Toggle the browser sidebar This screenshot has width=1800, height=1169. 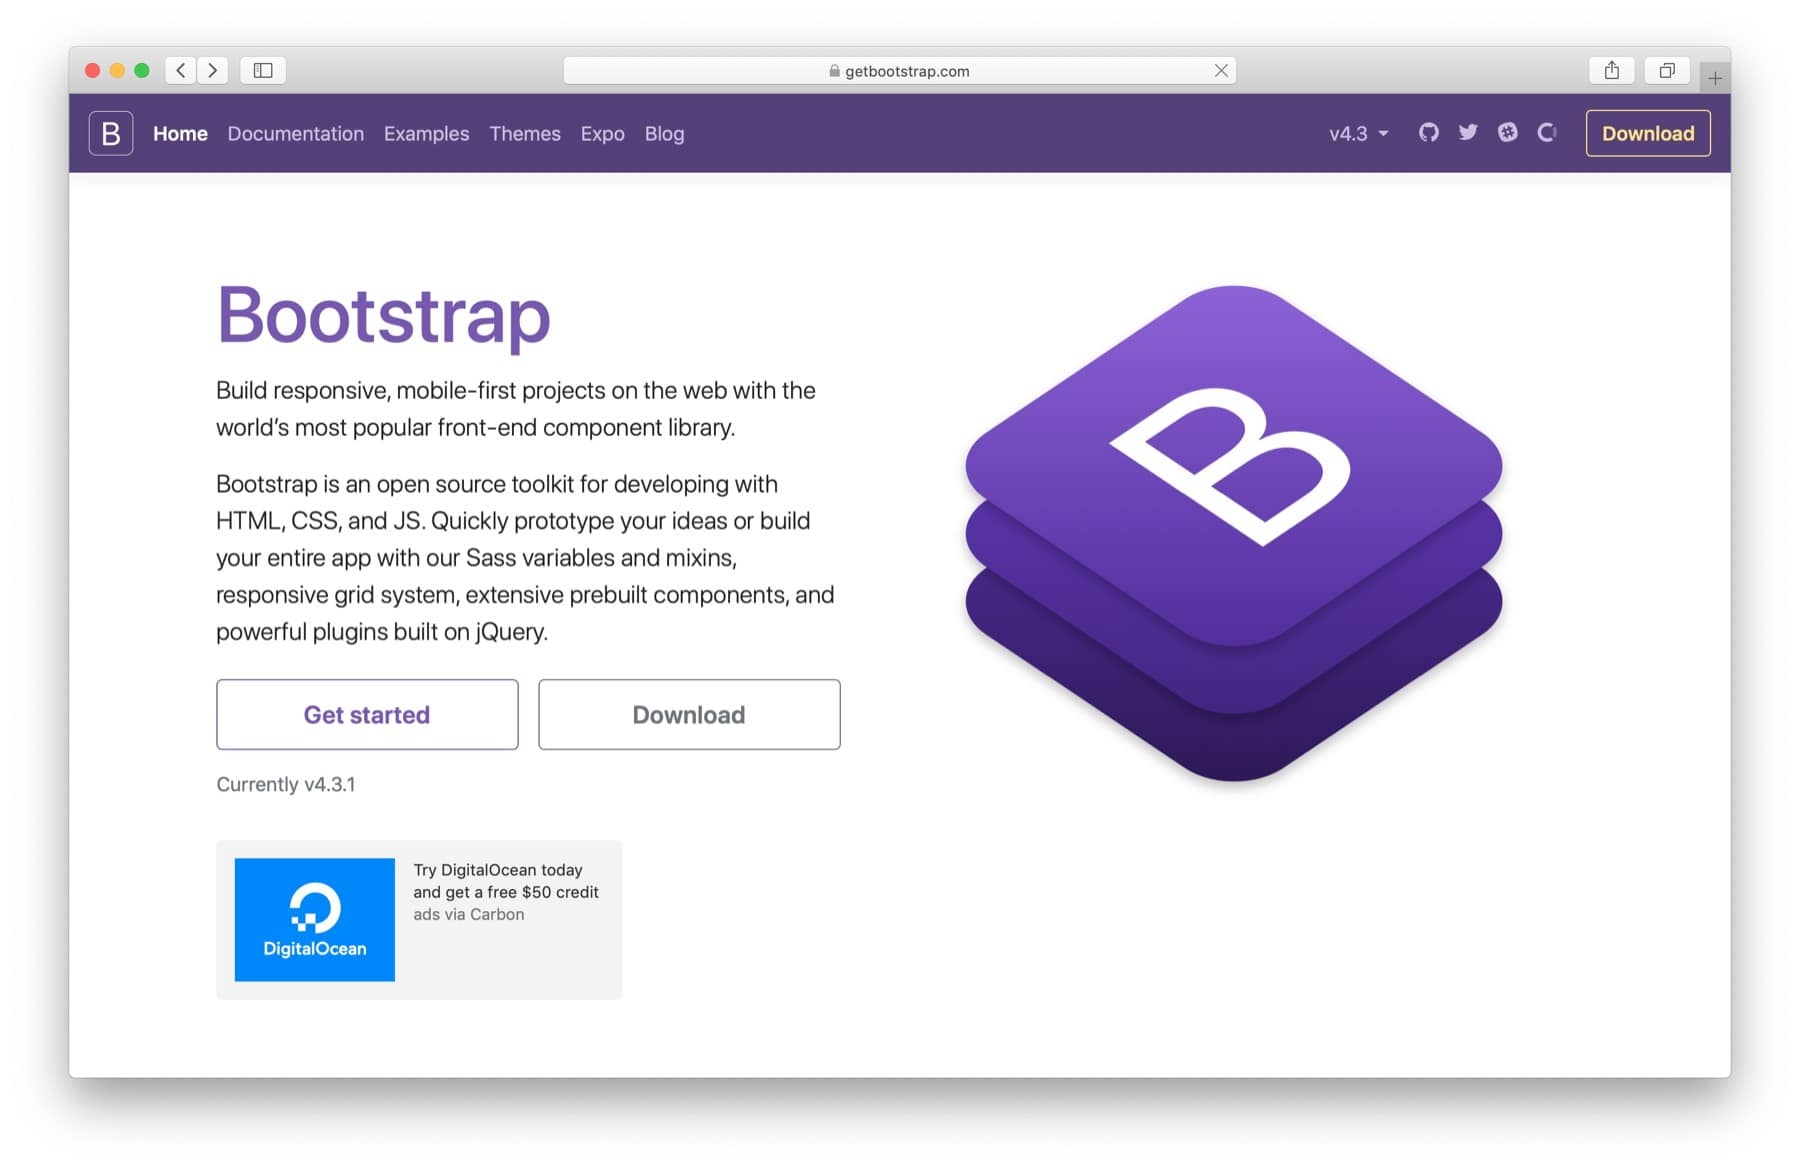point(263,70)
